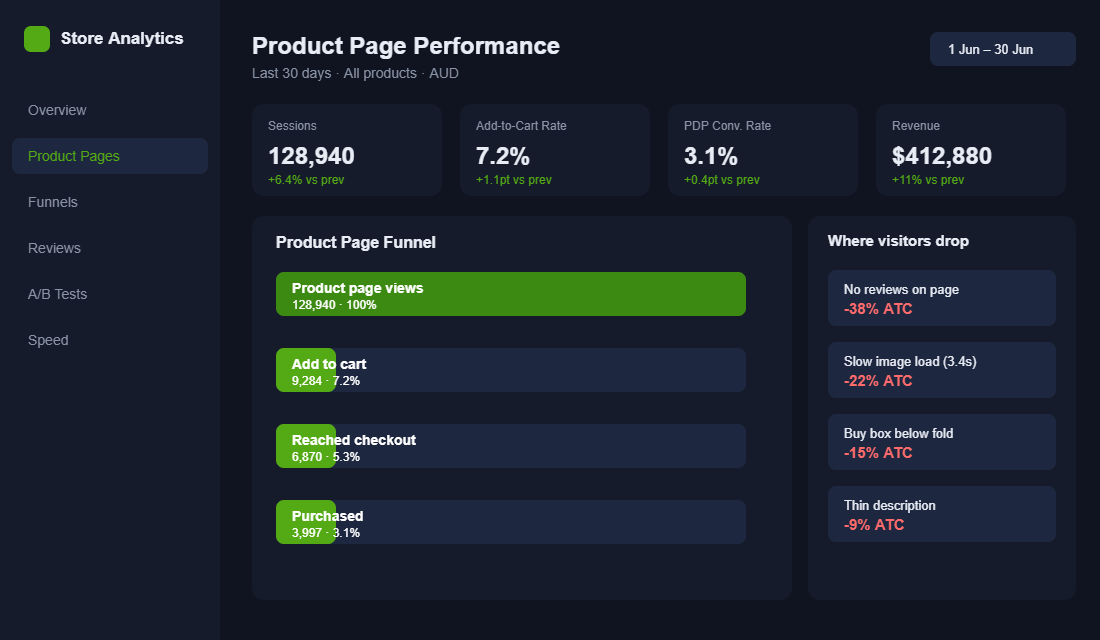Click Slow image load (3.4s) card
The width and height of the screenshot is (1100, 640).
click(x=941, y=370)
